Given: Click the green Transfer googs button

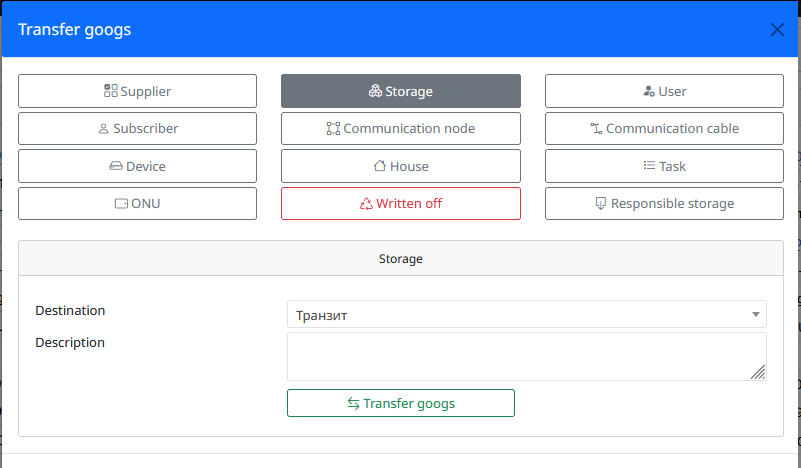Looking at the screenshot, I should (400, 403).
